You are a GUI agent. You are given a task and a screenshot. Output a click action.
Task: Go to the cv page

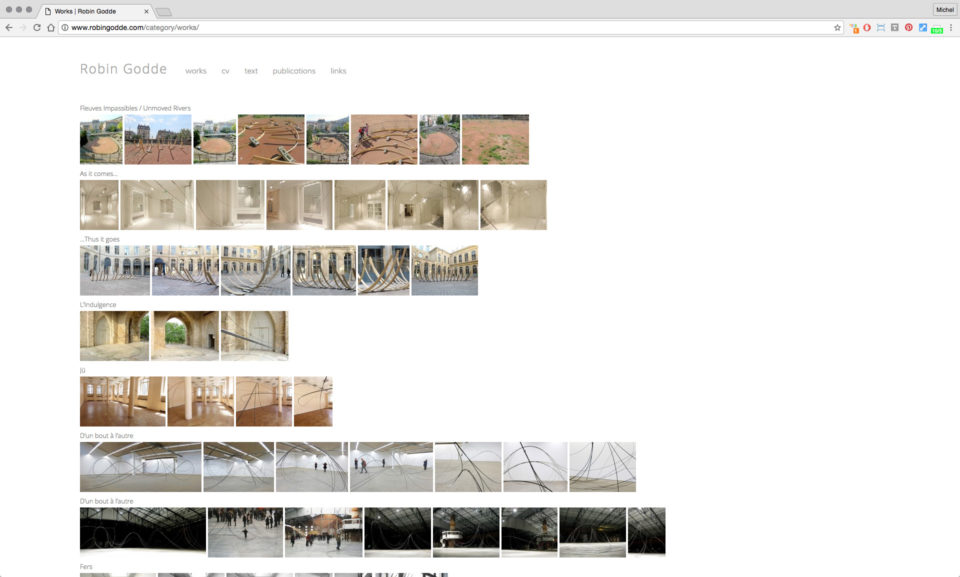(225, 71)
